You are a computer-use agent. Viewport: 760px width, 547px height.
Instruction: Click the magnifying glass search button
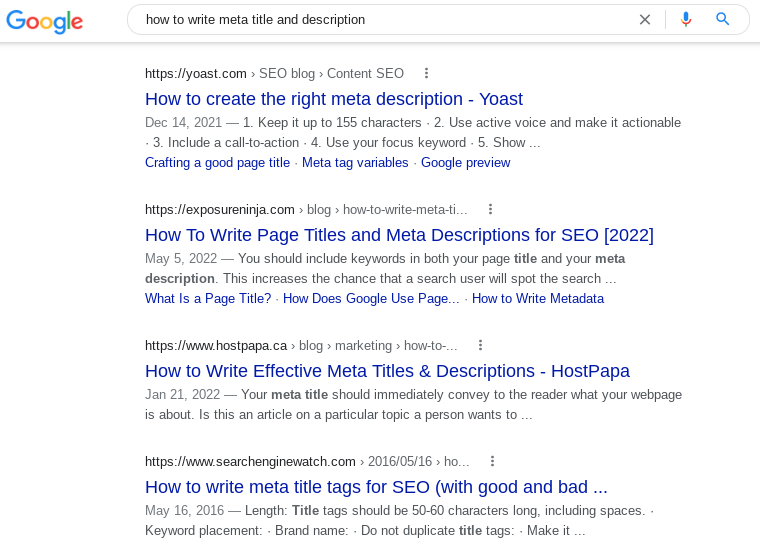coord(723,19)
